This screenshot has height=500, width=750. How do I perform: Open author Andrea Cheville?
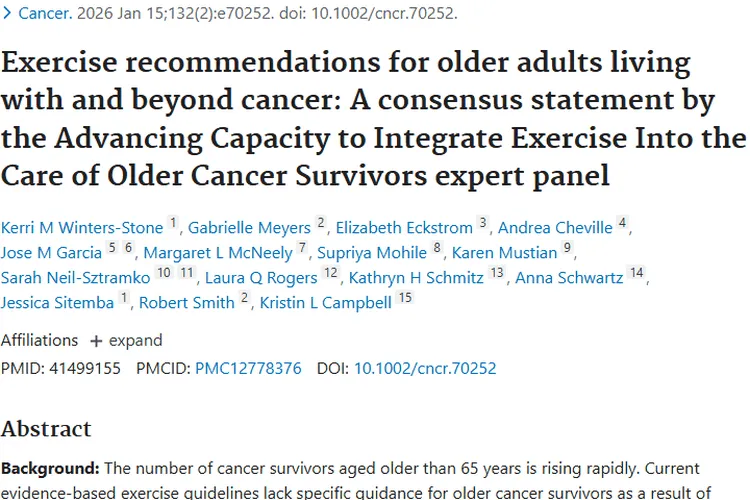click(x=555, y=228)
